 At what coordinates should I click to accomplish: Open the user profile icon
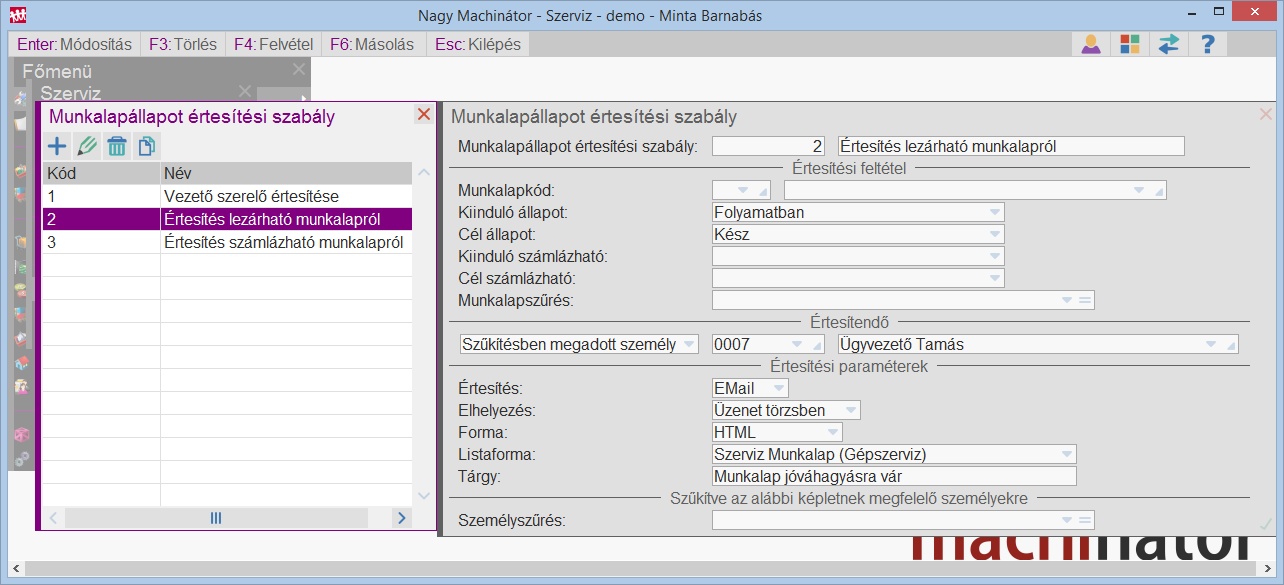pos(1091,44)
